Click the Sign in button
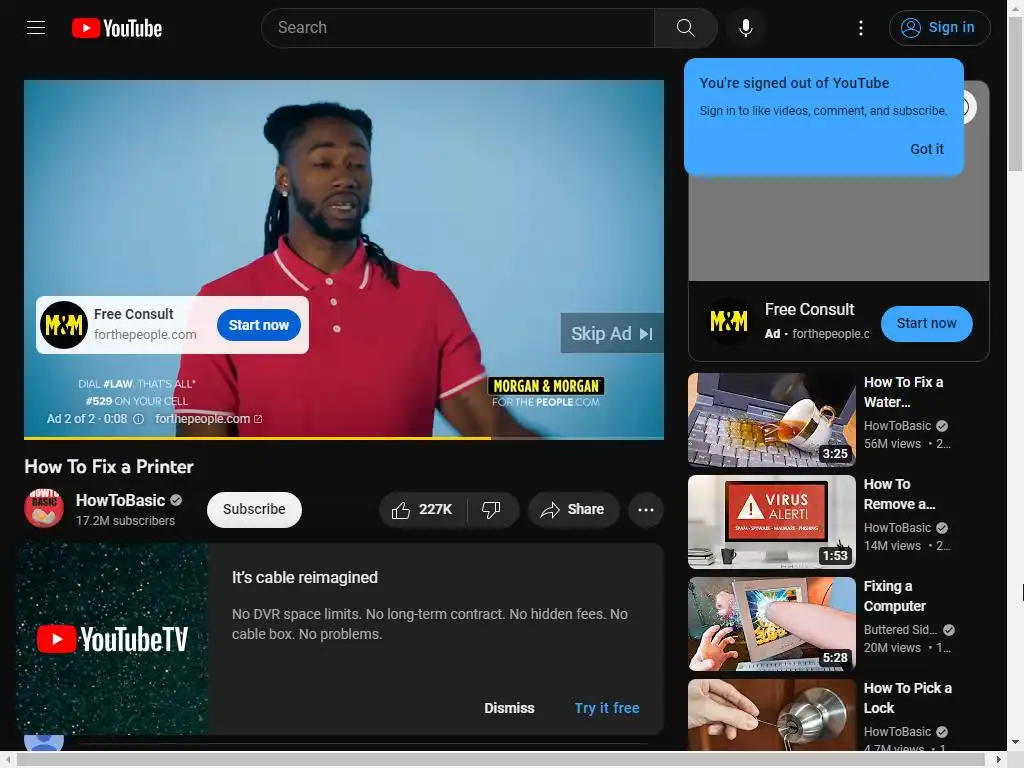Viewport: 1024px width, 768px height. 939,27
